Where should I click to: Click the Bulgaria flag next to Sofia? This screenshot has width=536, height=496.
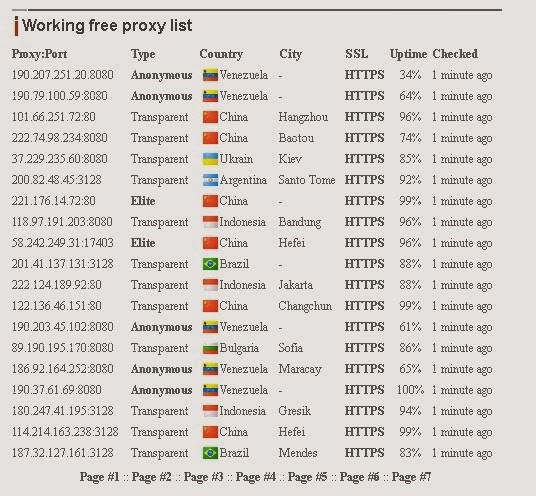[210, 348]
